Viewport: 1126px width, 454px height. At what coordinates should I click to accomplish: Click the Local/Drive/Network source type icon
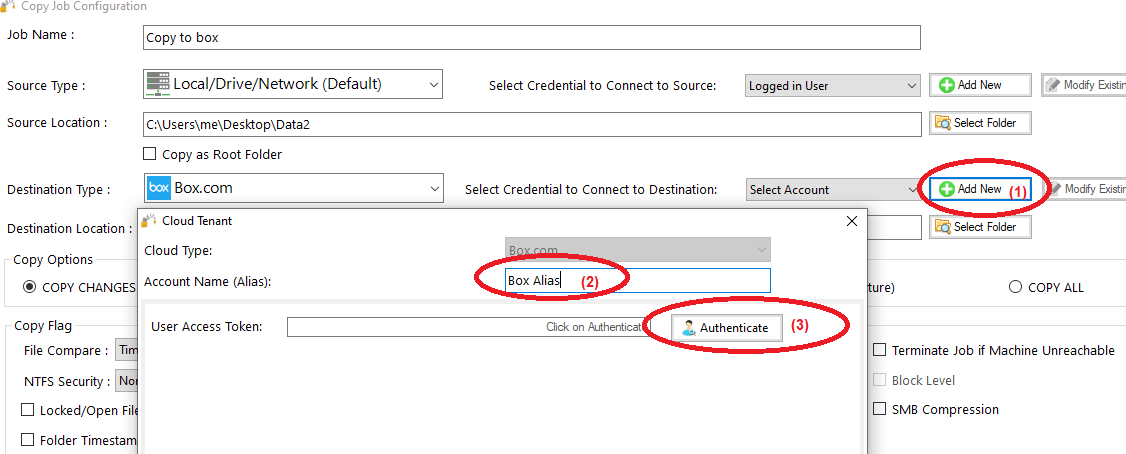click(x=158, y=84)
